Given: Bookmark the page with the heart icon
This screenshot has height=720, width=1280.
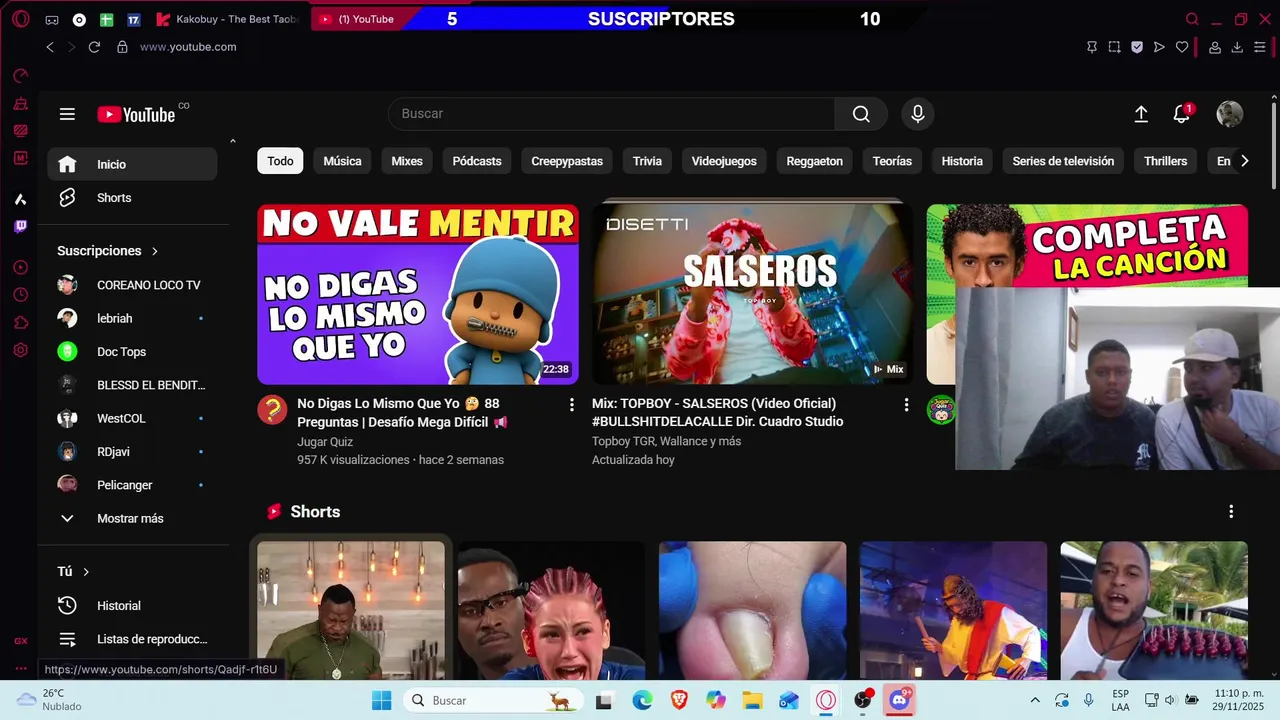Looking at the screenshot, I should pyautogui.click(x=1182, y=47).
